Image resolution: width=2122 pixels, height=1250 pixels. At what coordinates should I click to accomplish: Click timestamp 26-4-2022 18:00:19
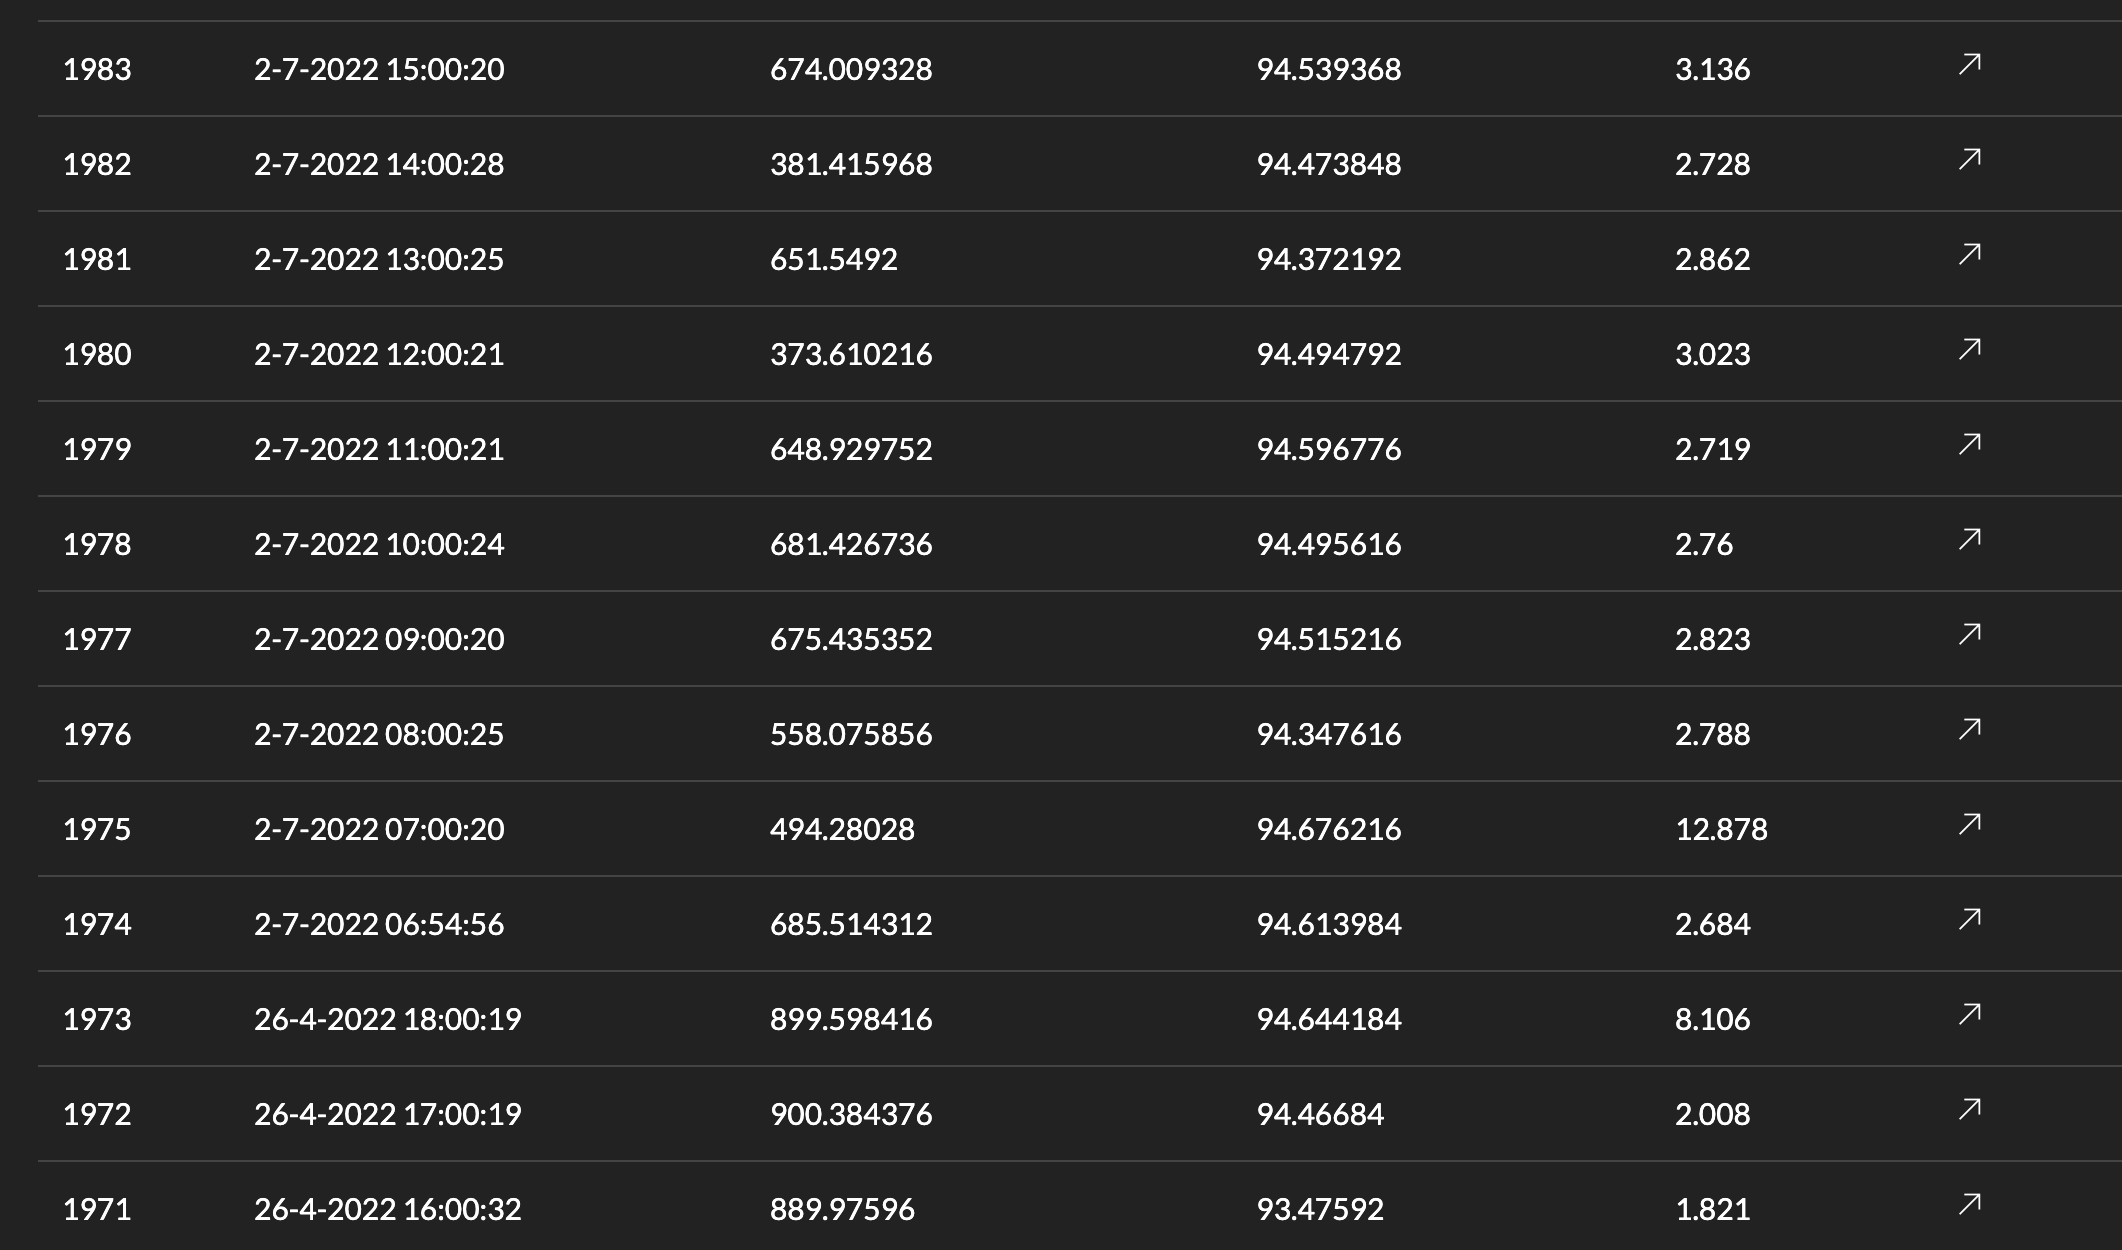click(x=388, y=1019)
